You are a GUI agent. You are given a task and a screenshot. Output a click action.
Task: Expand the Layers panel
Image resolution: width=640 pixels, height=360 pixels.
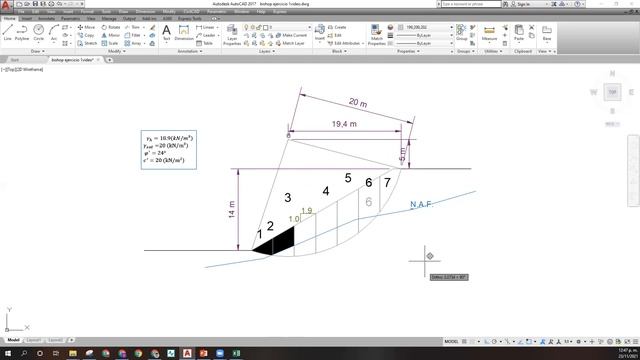(267, 51)
